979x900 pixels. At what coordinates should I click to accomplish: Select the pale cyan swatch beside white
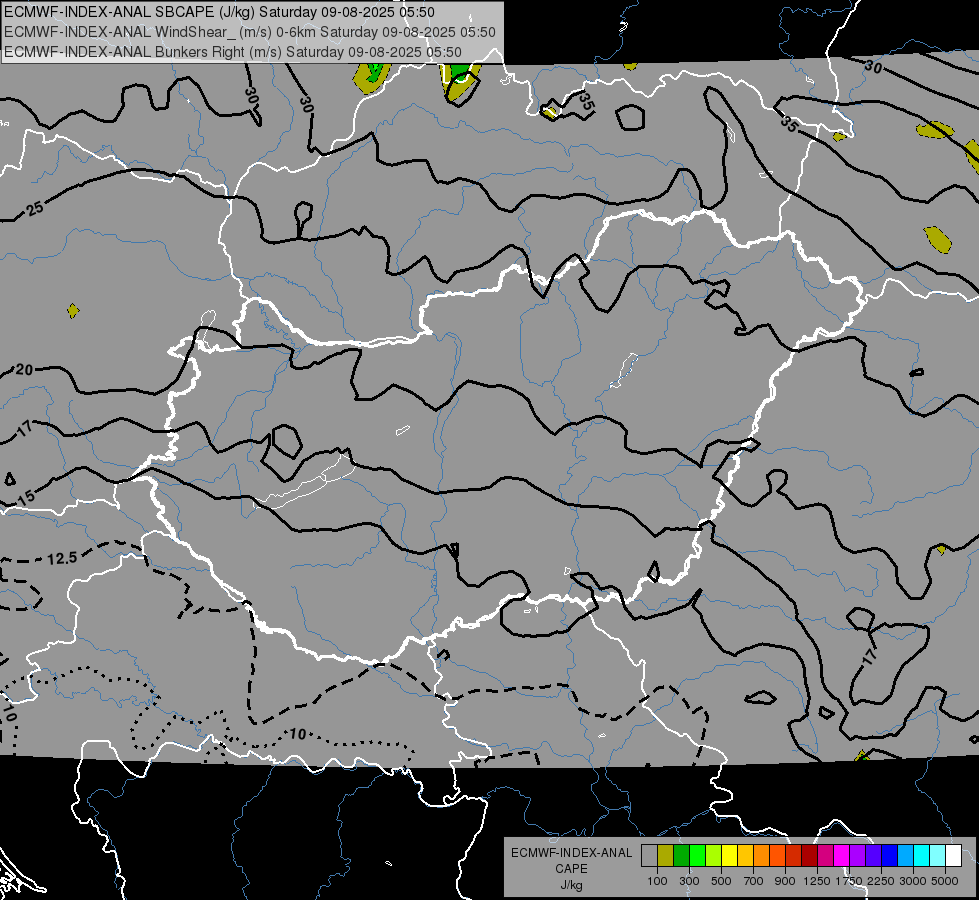point(938,856)
